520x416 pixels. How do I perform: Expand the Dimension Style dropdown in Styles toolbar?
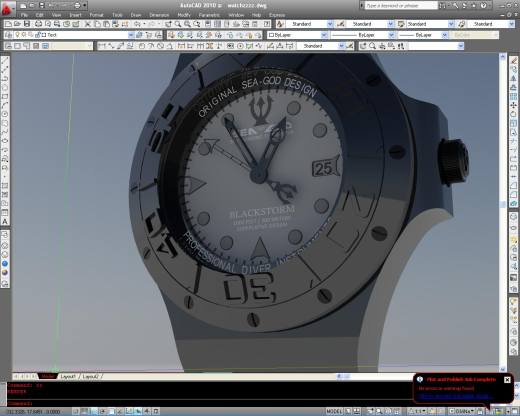[391, 24]
